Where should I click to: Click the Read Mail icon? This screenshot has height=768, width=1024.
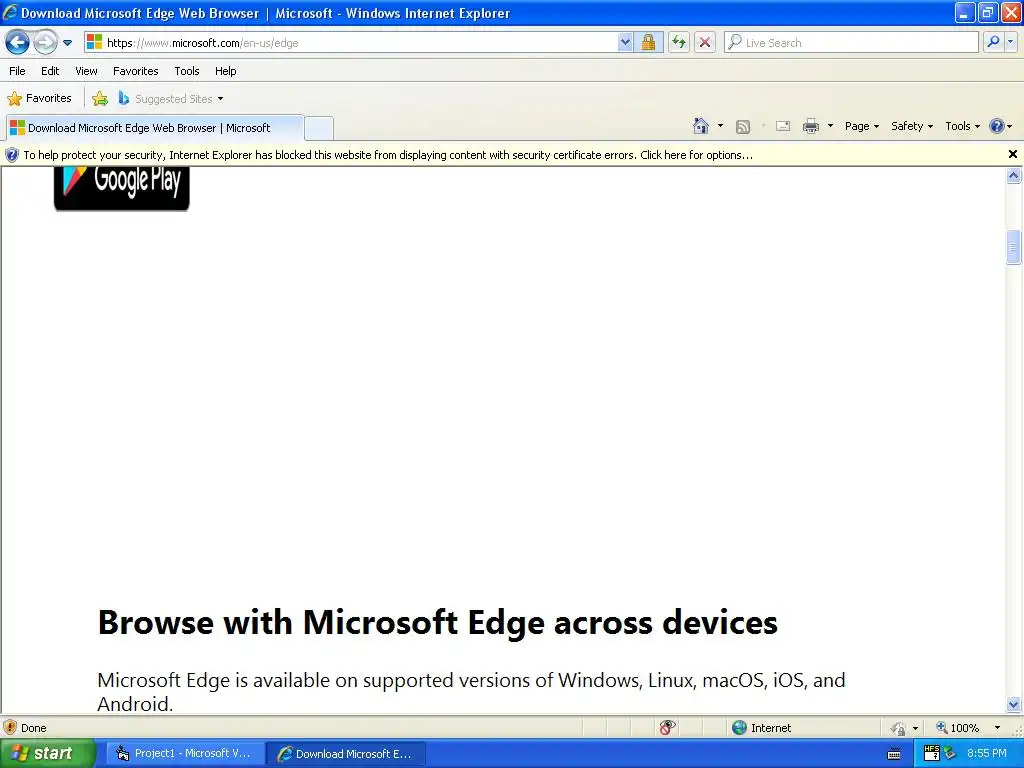(x=783, y=126)
